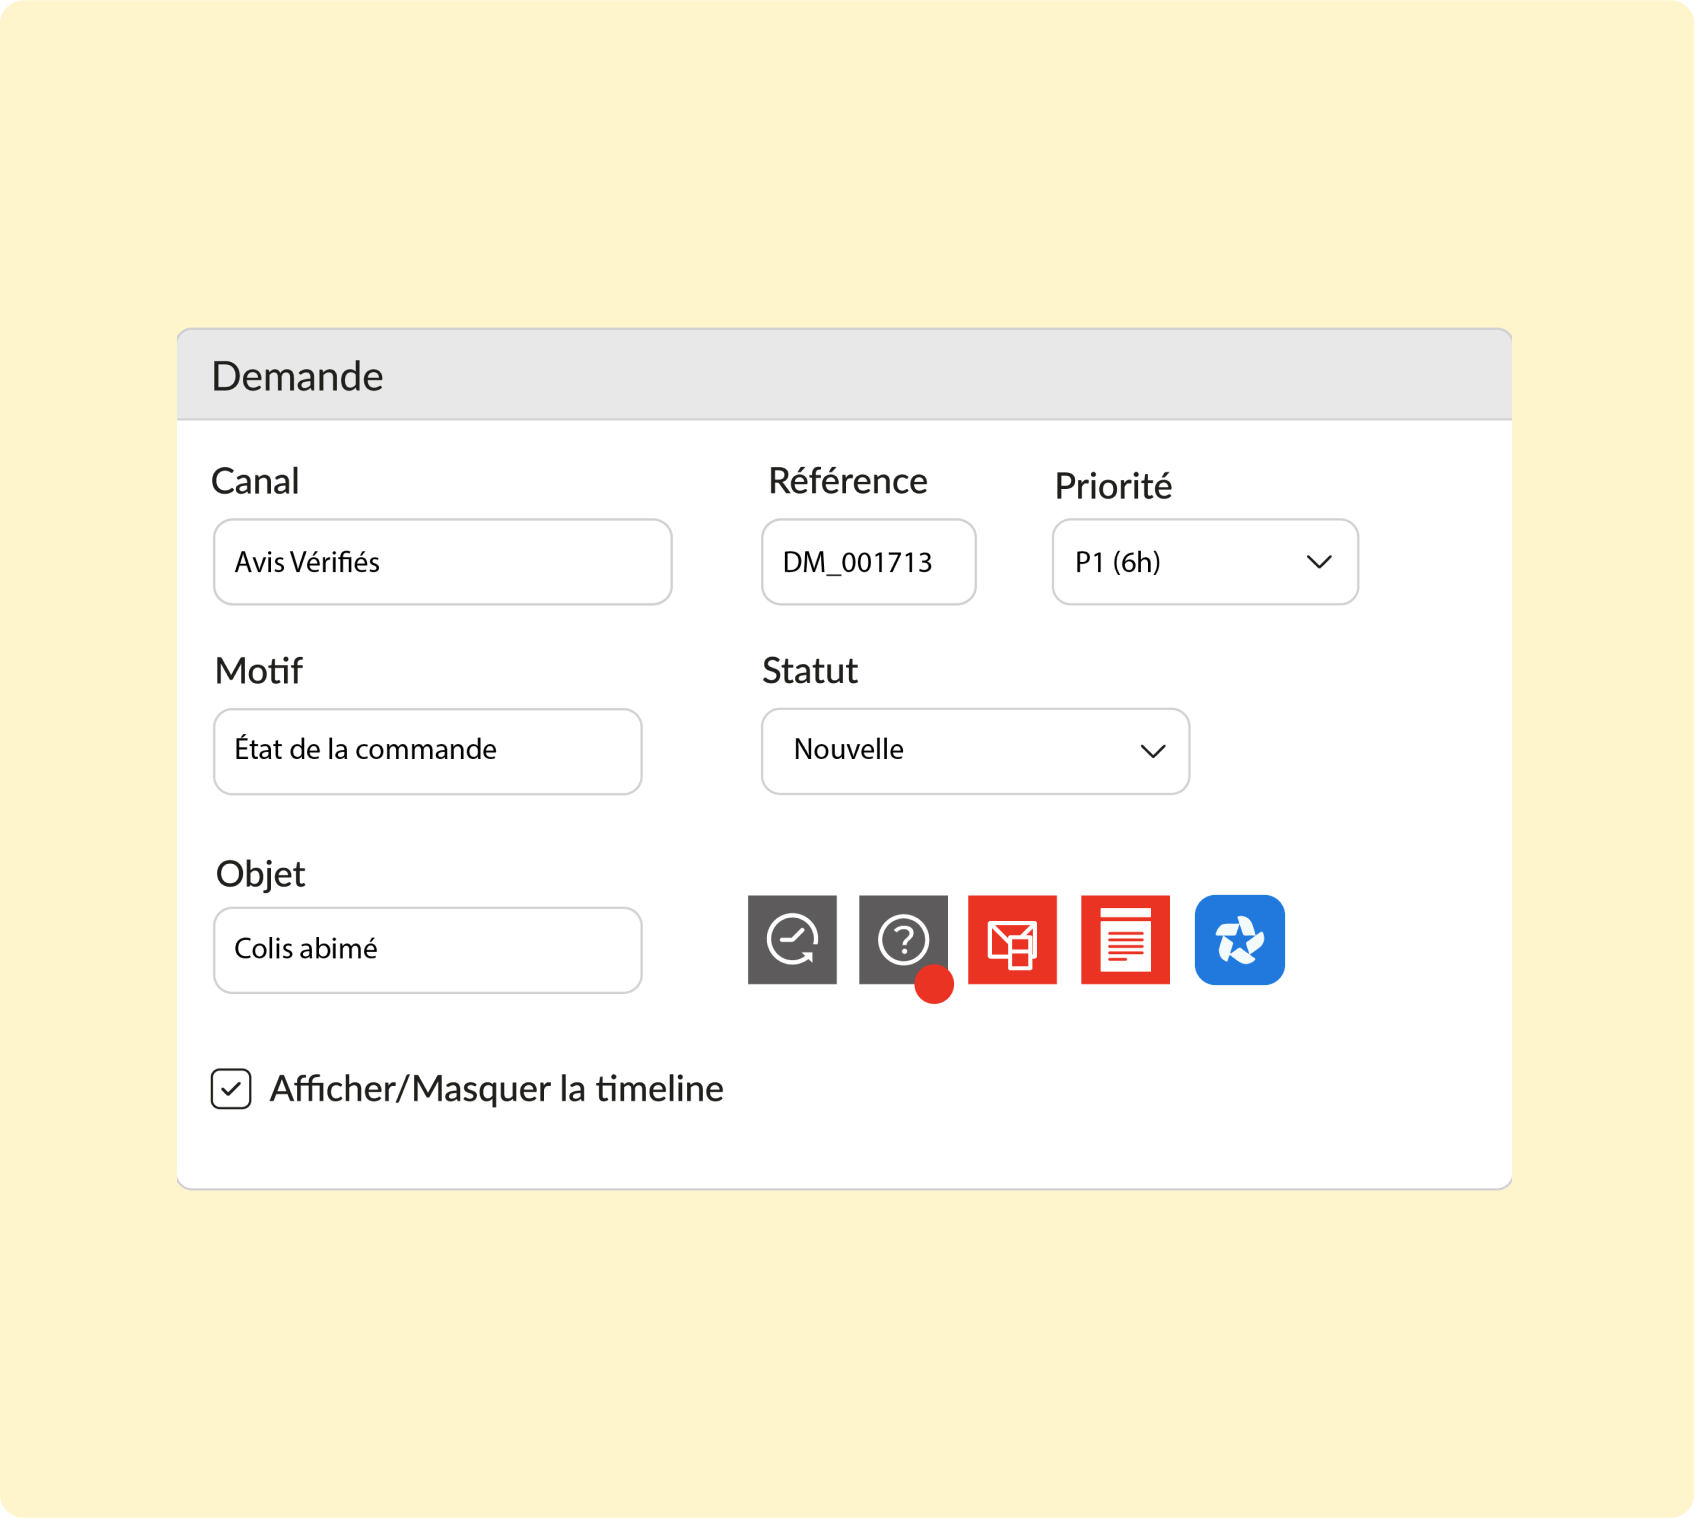The image size is (1695, 1518).
Task: Click the Objet field label
Action: 260,875
